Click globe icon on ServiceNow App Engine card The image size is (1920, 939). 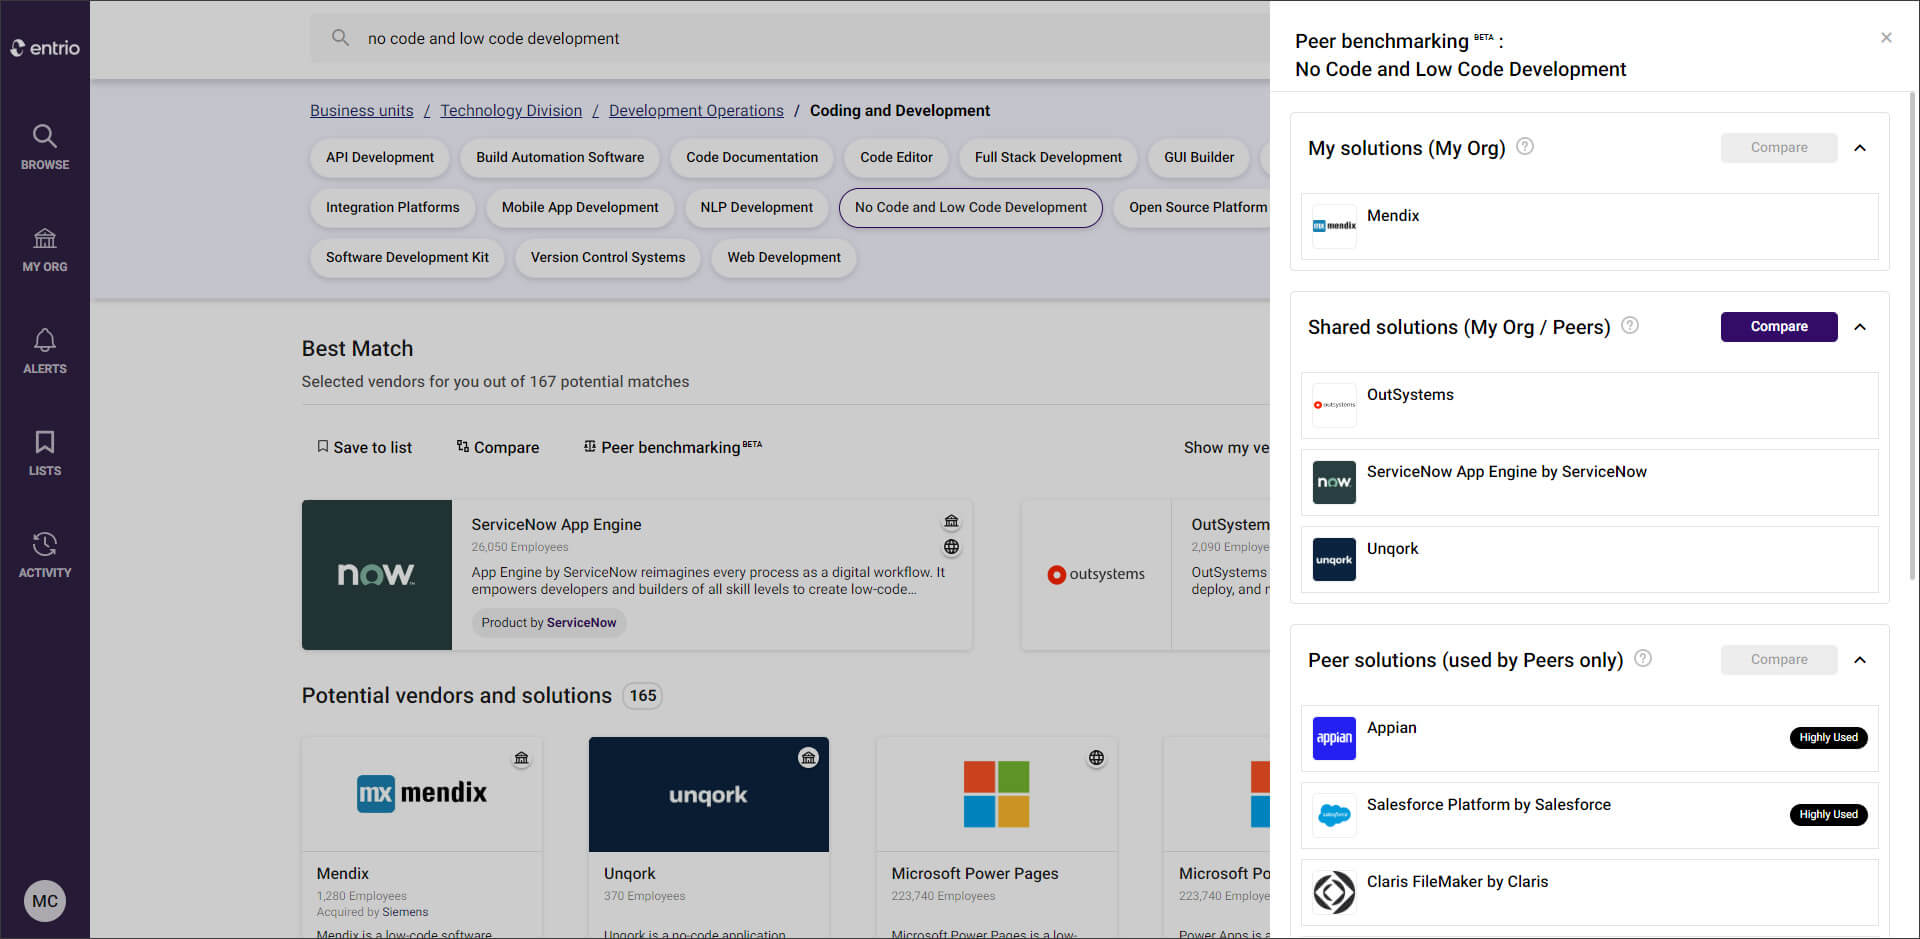(x=952, y=547)
